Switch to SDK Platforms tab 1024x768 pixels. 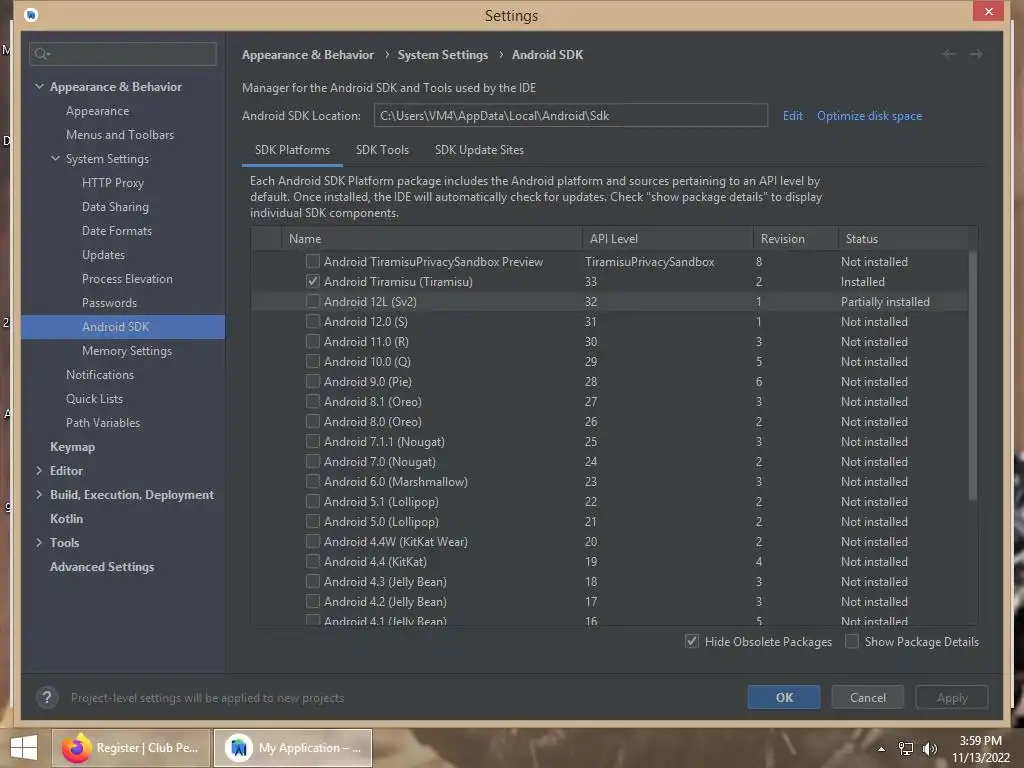click(x=292, y=150)
